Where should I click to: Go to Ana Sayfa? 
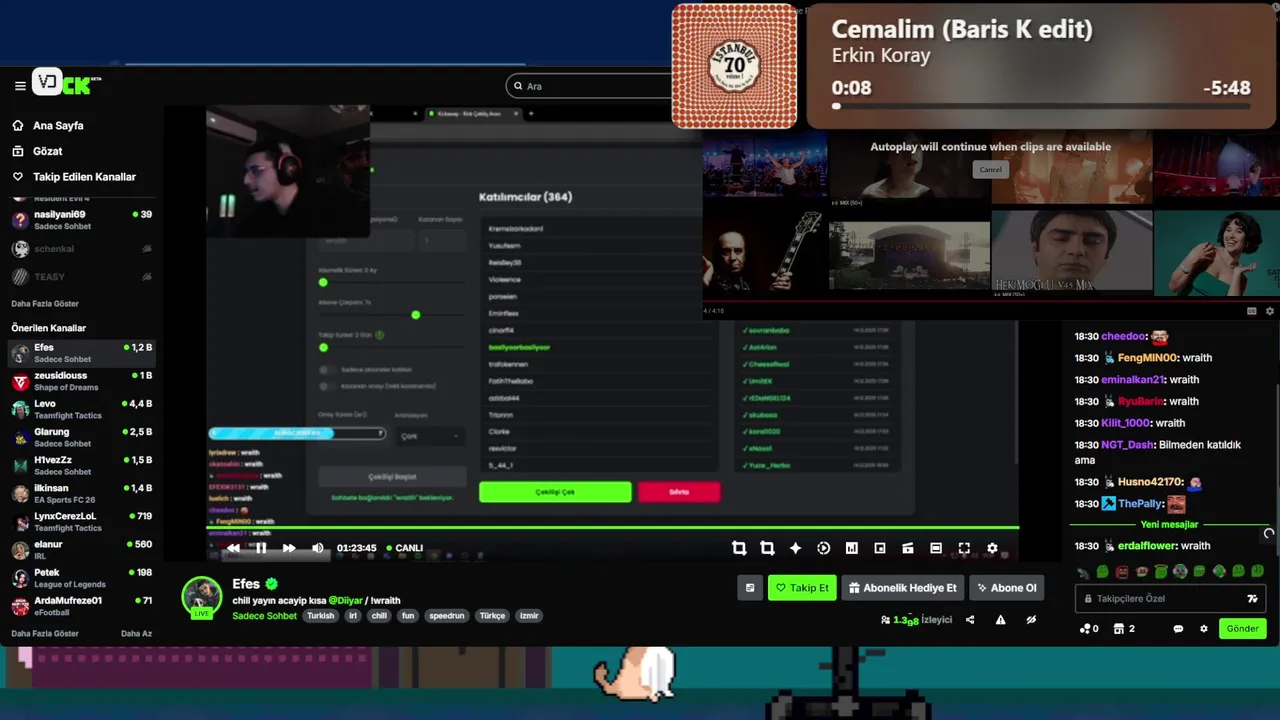tap(58, 126)
